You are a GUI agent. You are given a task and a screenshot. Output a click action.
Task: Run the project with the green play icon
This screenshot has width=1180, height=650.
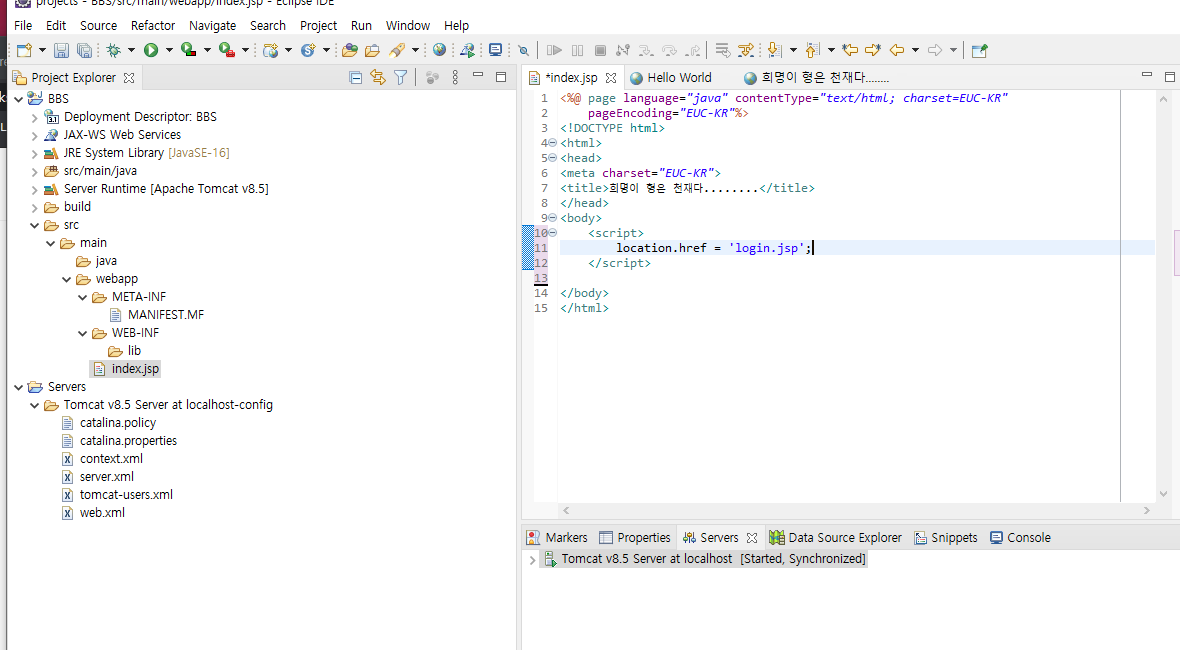tap(151, 50)
